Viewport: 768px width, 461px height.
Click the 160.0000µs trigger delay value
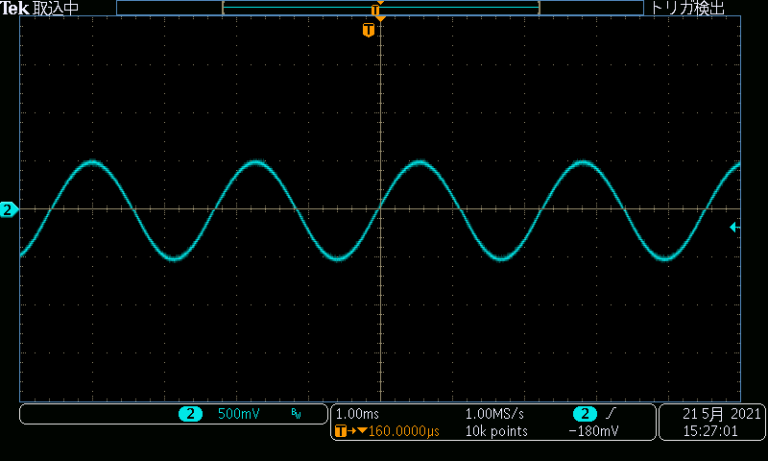coord(405,431)
